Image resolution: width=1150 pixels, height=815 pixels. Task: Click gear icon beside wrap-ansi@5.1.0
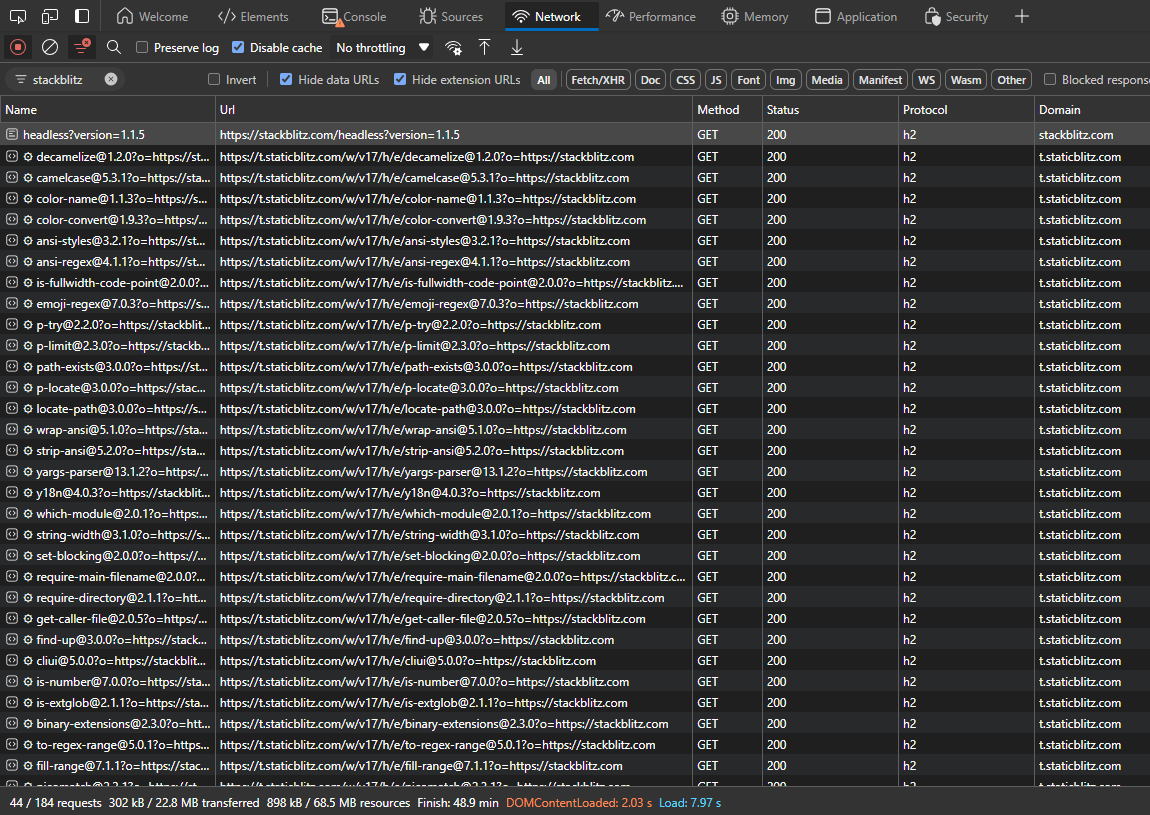(x=28, y=430)
